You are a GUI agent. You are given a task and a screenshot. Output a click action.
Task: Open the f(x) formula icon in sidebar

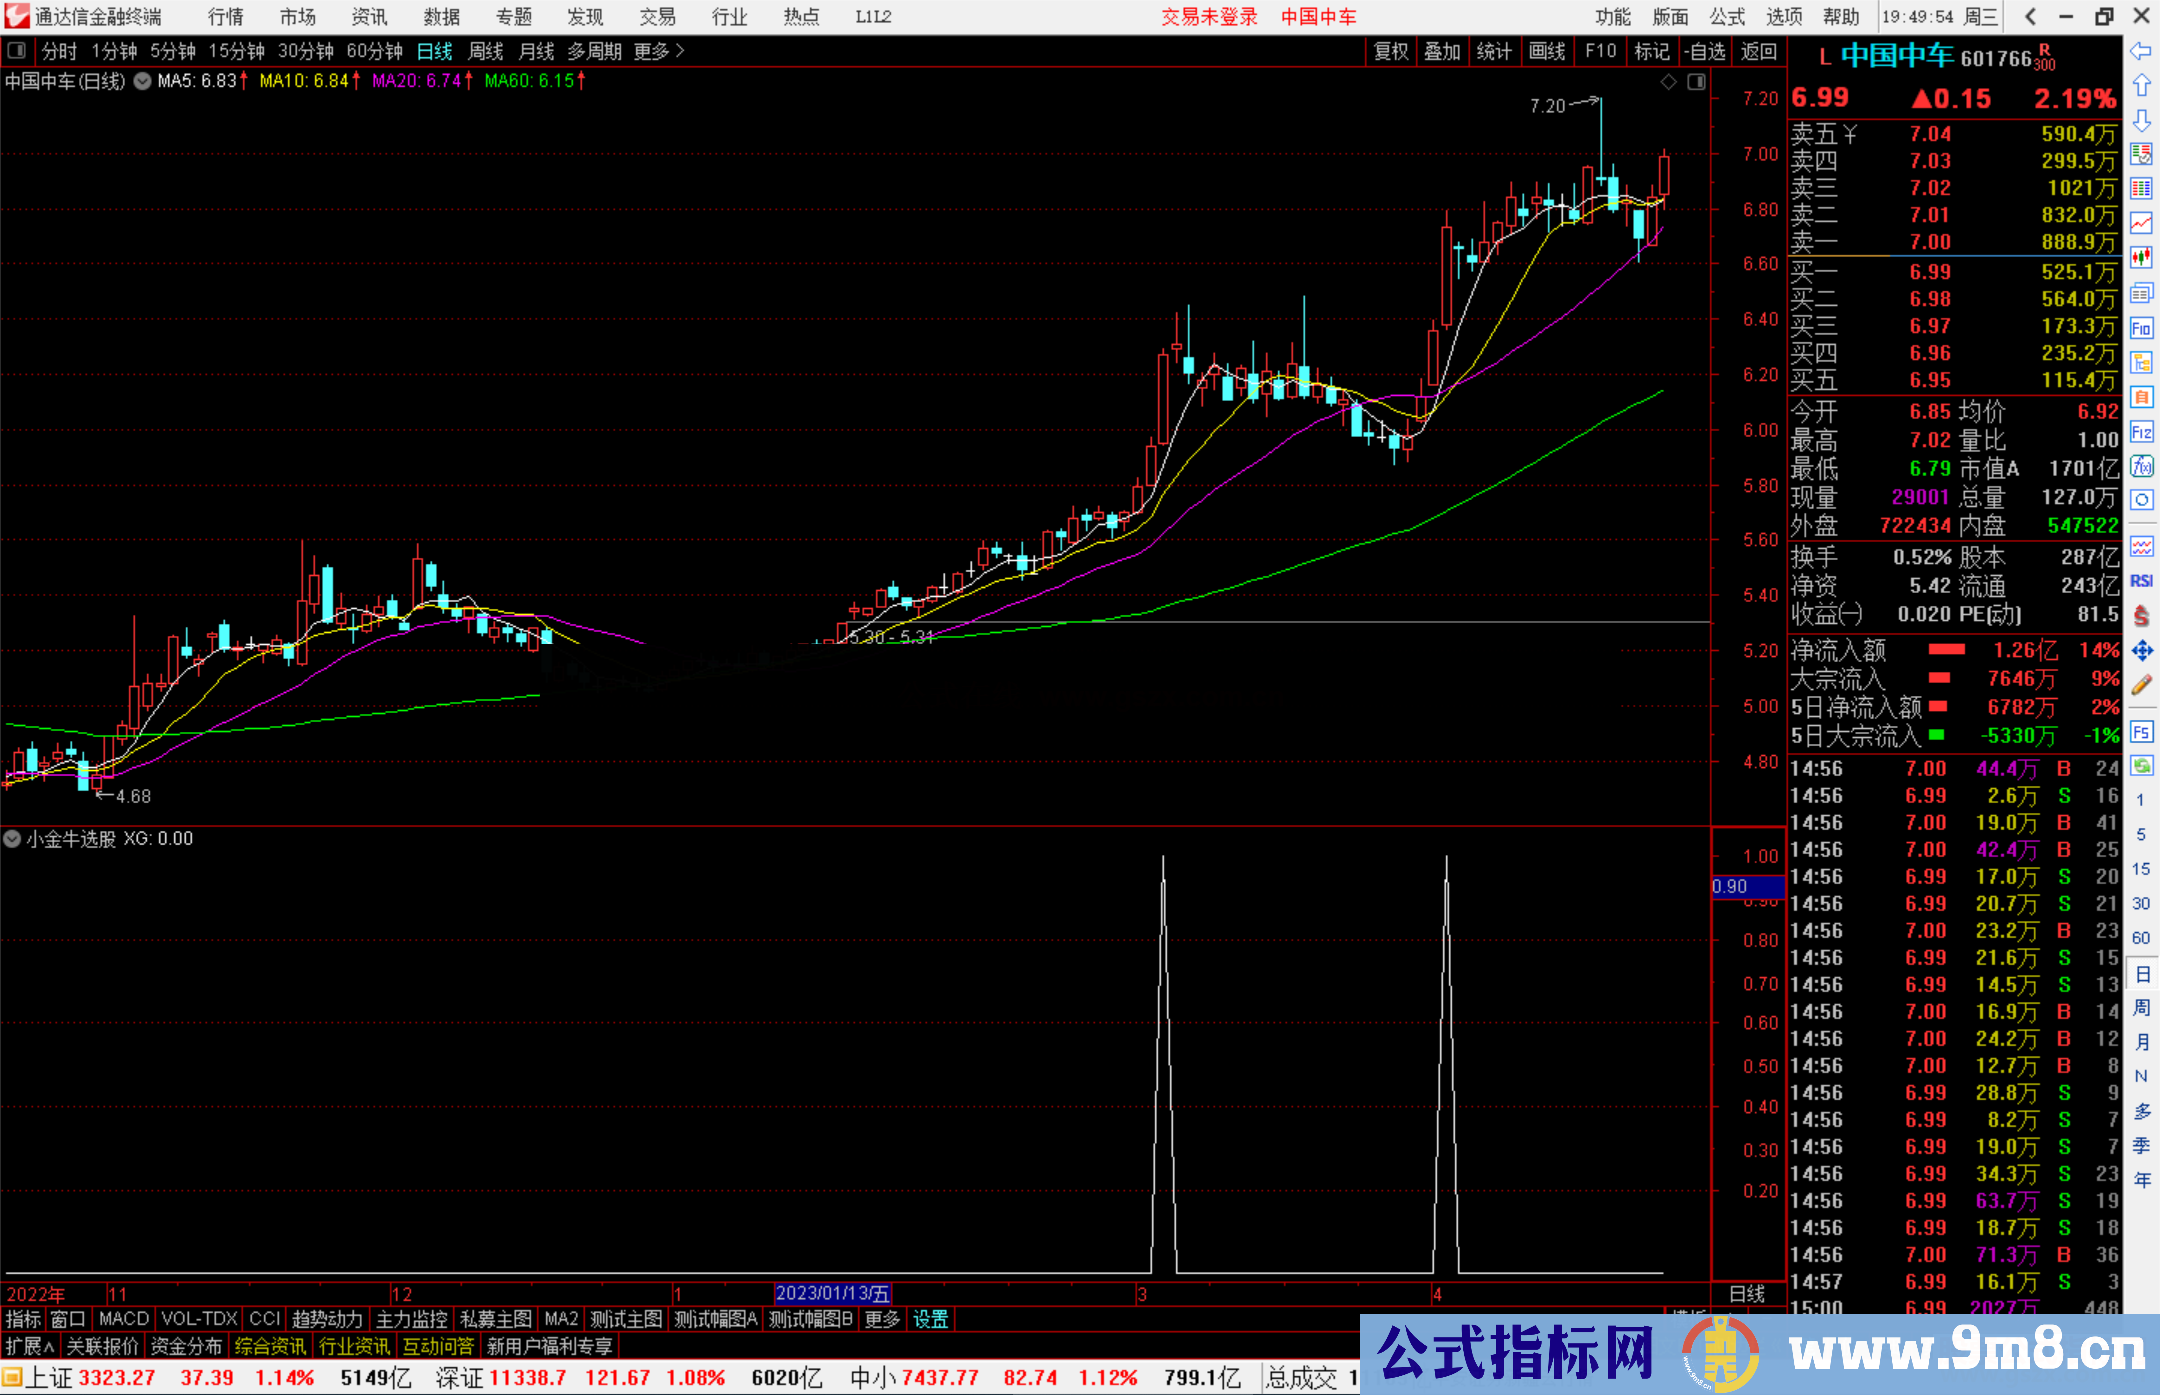[2141, 466]
